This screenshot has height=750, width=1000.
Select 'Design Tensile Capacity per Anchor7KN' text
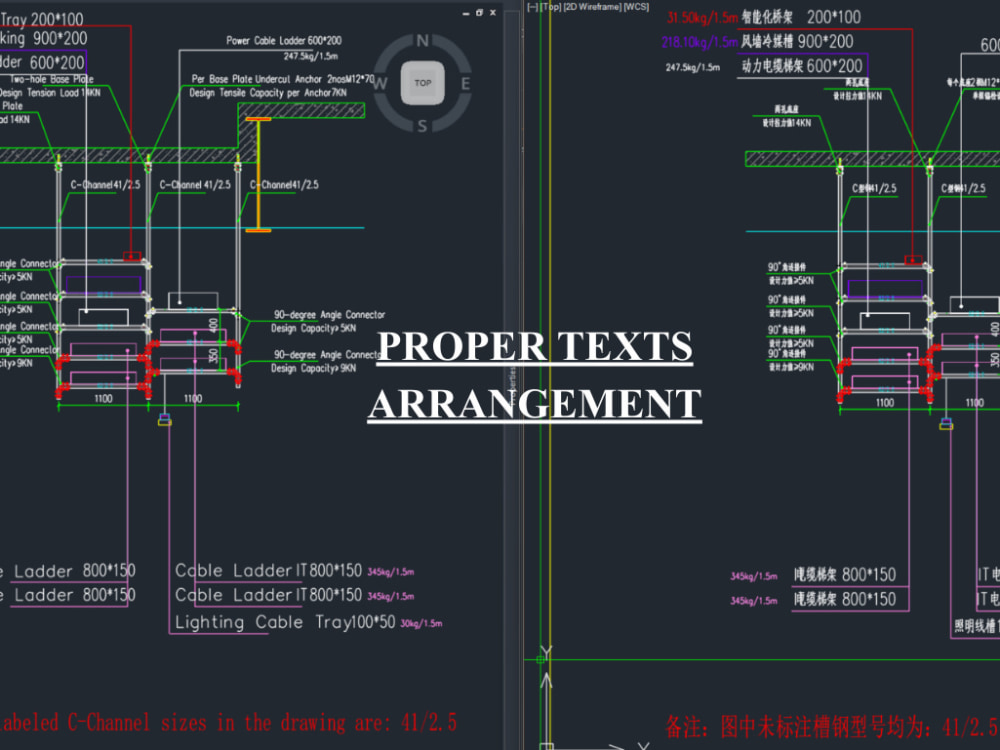coord(268,93)
